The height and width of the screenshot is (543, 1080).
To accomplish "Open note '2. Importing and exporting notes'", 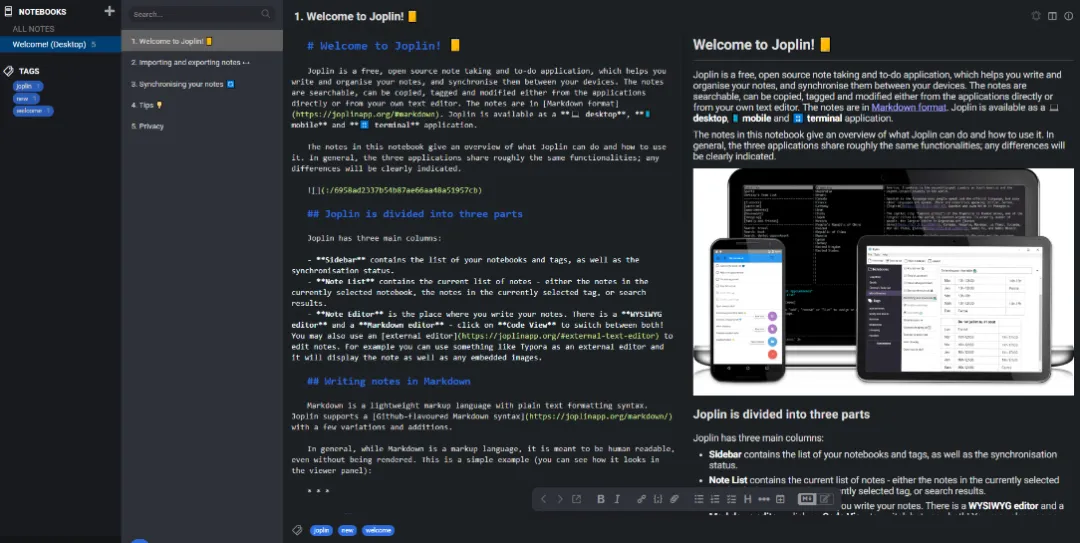I will pos(202,62).
